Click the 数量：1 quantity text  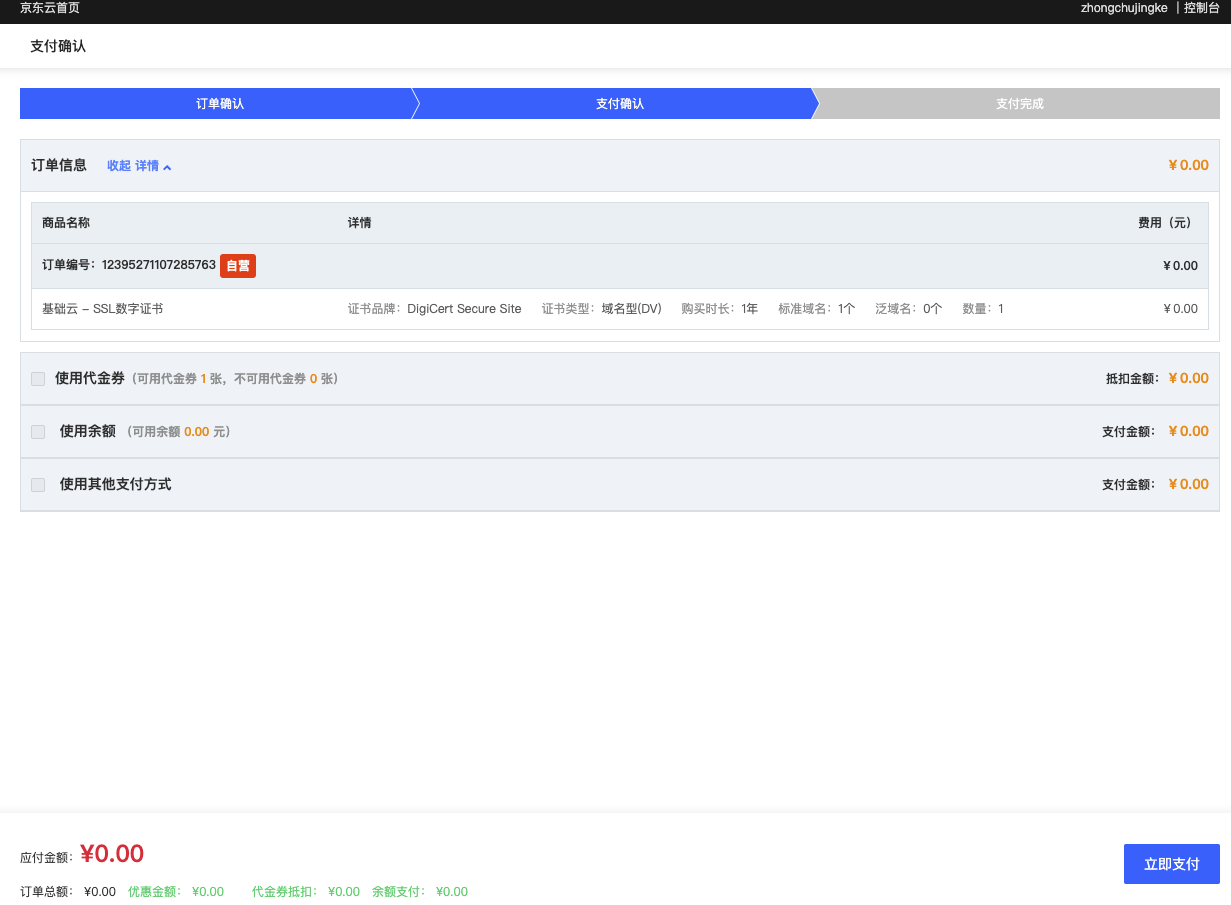982,309
